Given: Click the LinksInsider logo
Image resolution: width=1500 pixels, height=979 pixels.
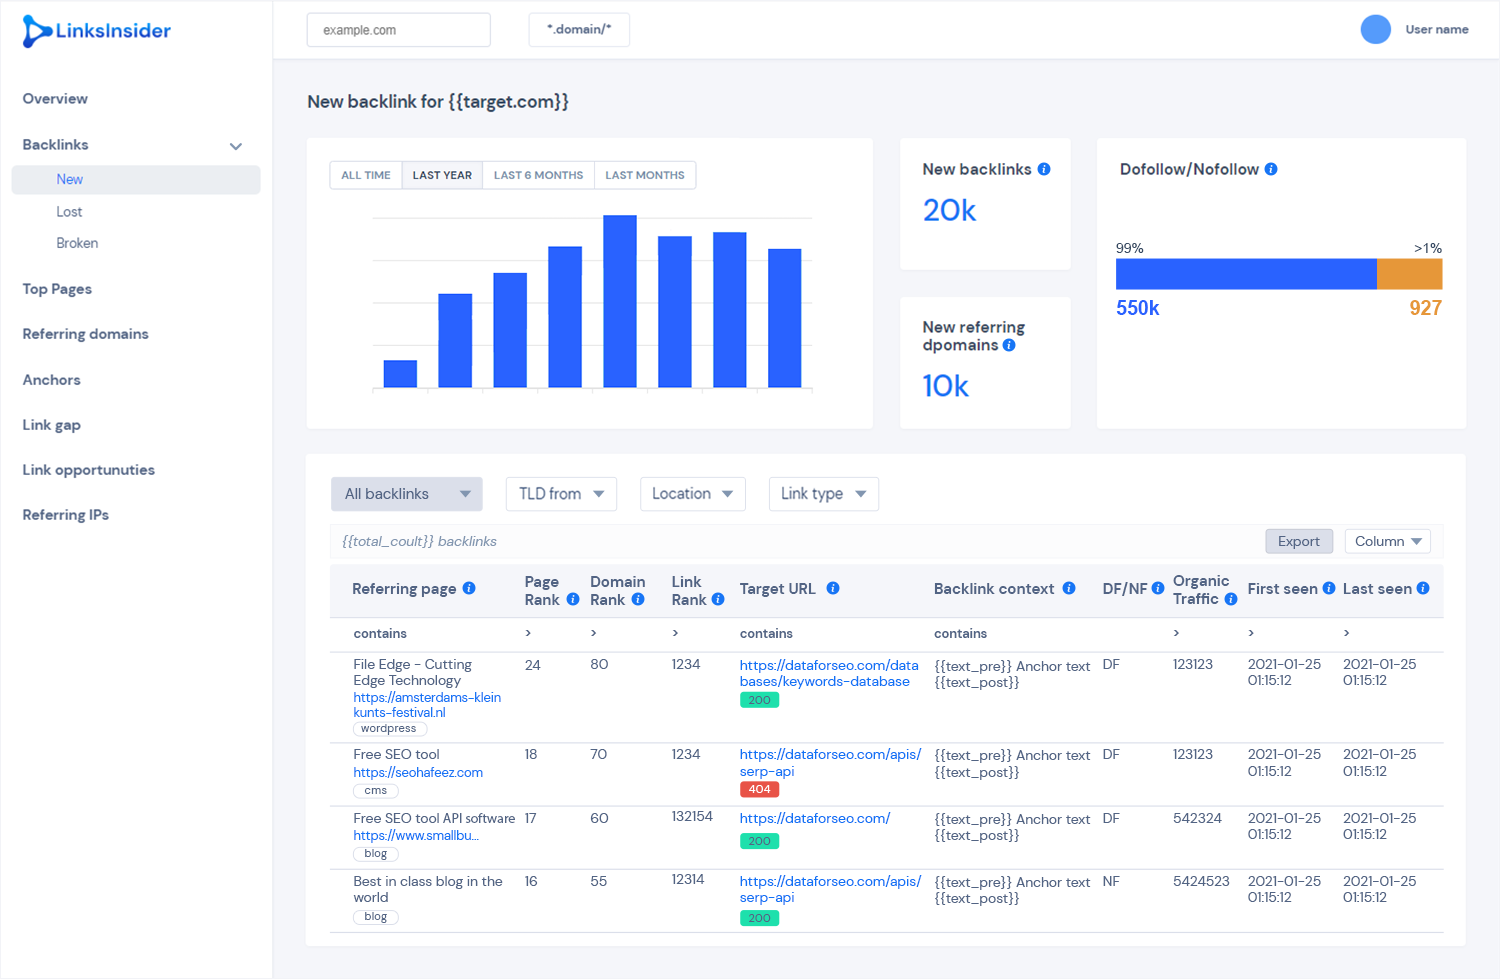Looking at the screenshot, I should pyautogui.click(x=96, y=31).
